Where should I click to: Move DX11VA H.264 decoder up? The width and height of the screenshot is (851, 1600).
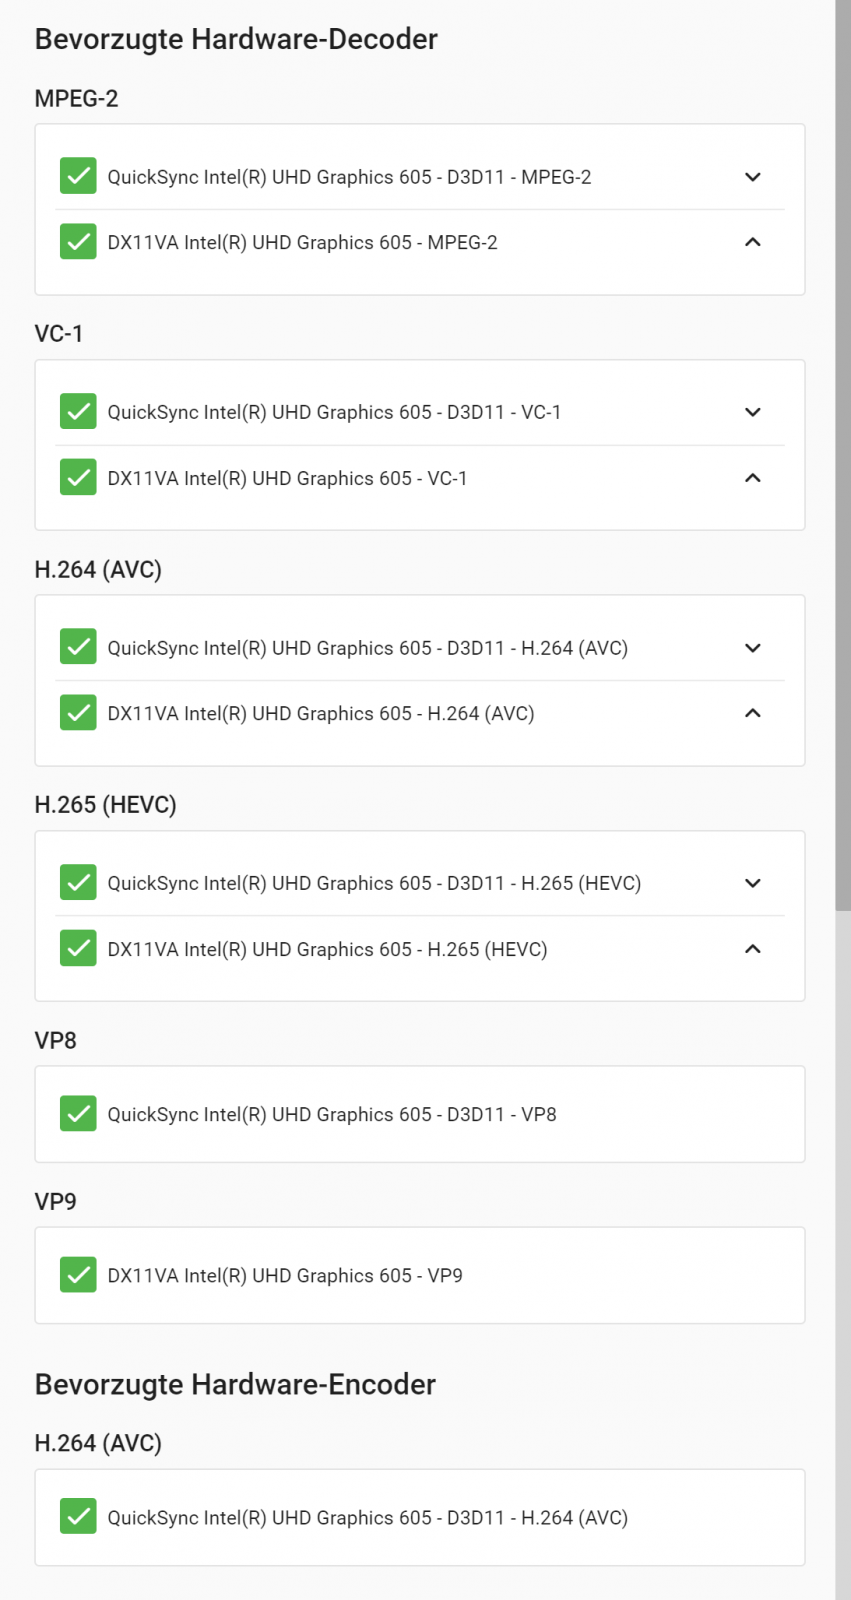coord(753,713)
